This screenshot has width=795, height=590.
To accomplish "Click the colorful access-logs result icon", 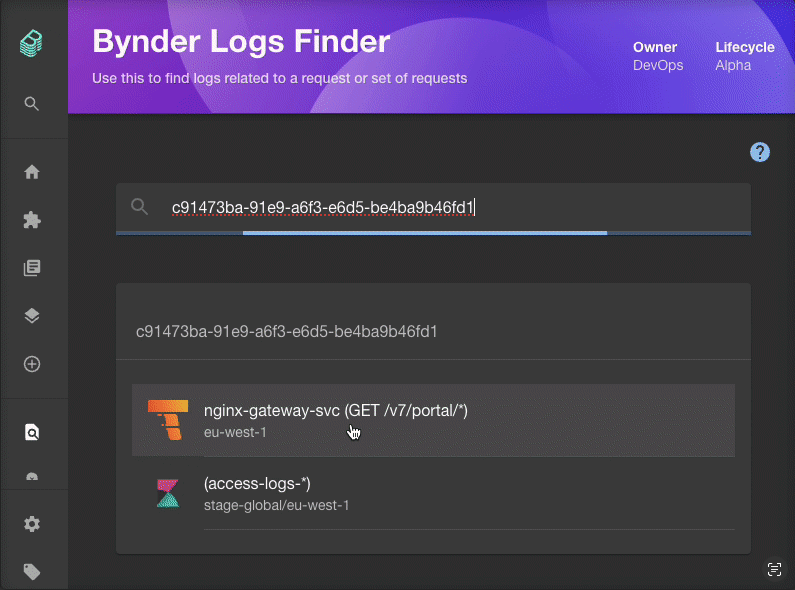I will (x=167, y=493).
